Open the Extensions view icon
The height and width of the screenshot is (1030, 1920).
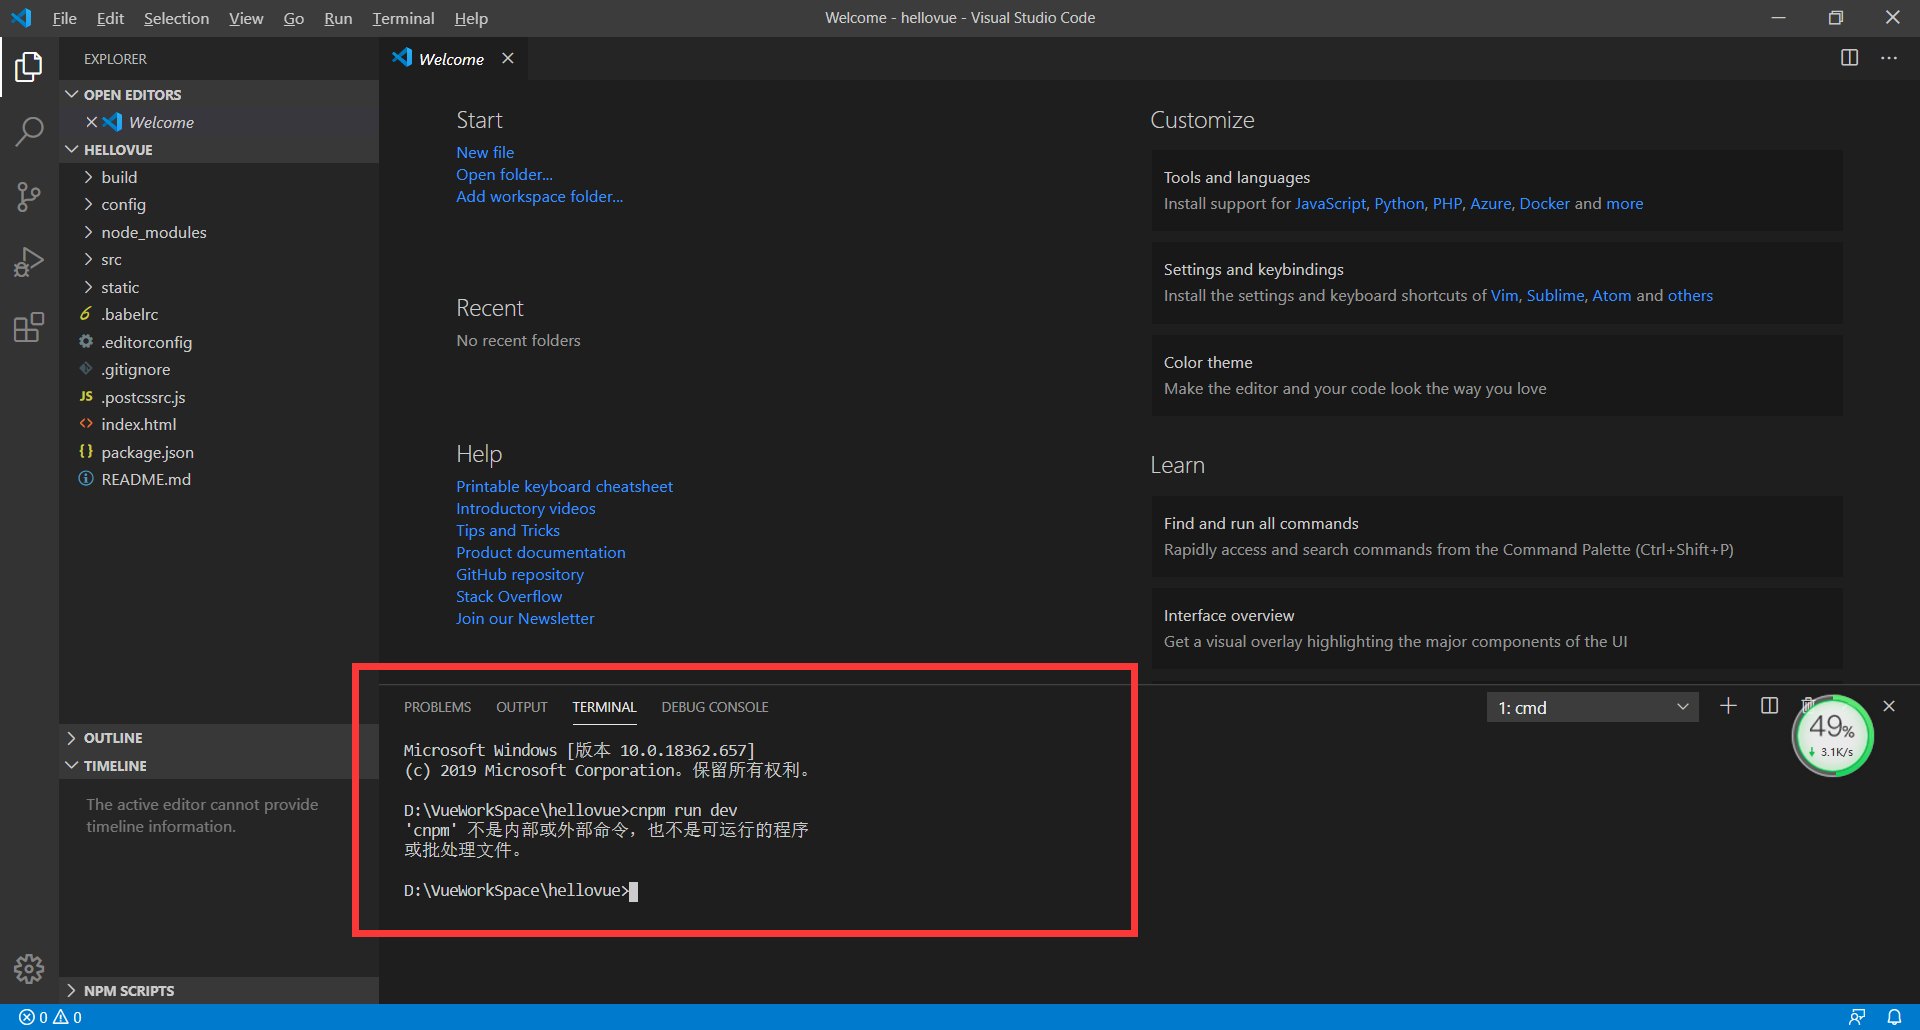click(x=29, y=327)
